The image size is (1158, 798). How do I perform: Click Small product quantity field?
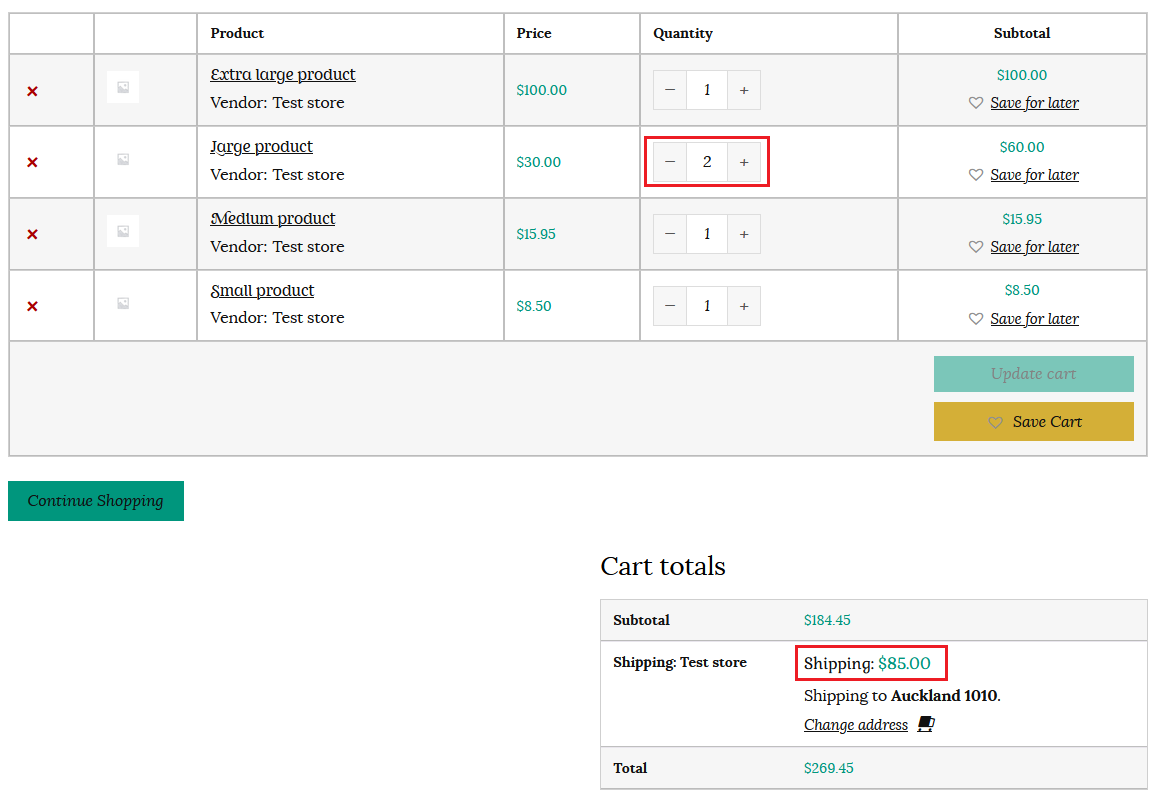point(707,306)
